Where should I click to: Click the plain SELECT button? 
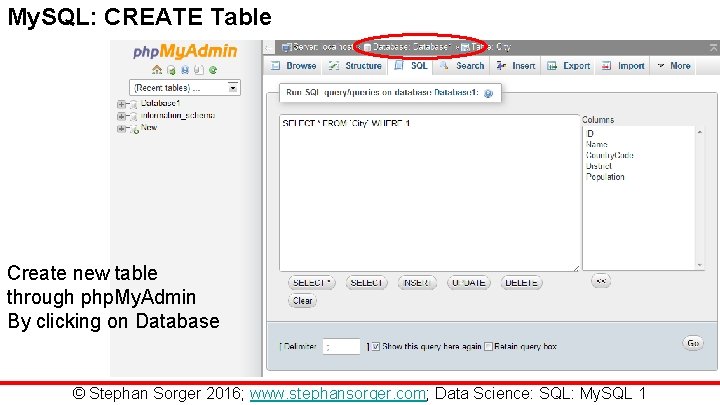pyautogui.click(x=366, y=283)
